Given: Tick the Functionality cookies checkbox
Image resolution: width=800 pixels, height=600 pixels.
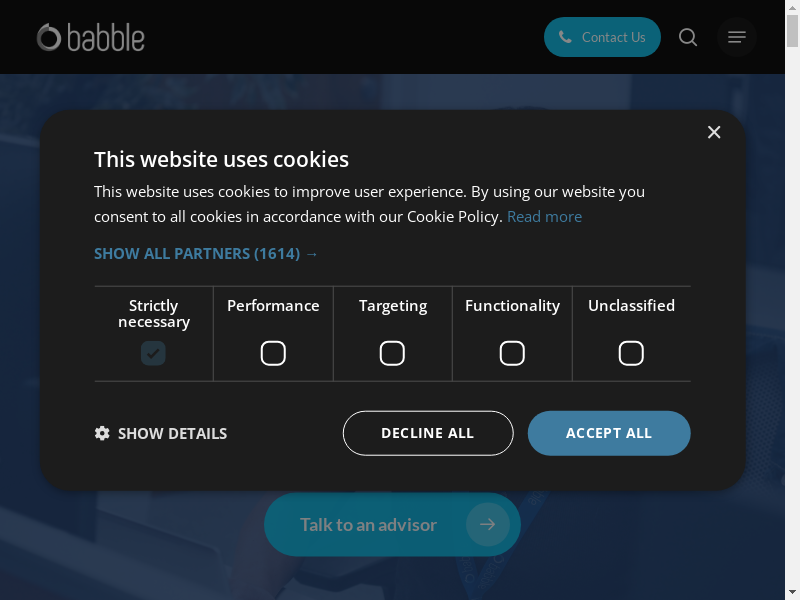Looking at the screenshot, I should tap(512, 353).
